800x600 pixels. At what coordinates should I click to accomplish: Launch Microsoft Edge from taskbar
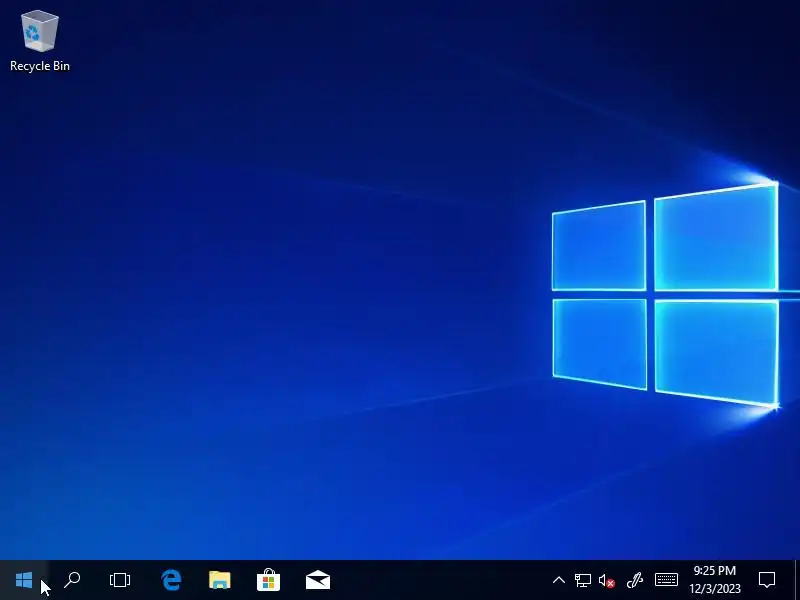171,580
